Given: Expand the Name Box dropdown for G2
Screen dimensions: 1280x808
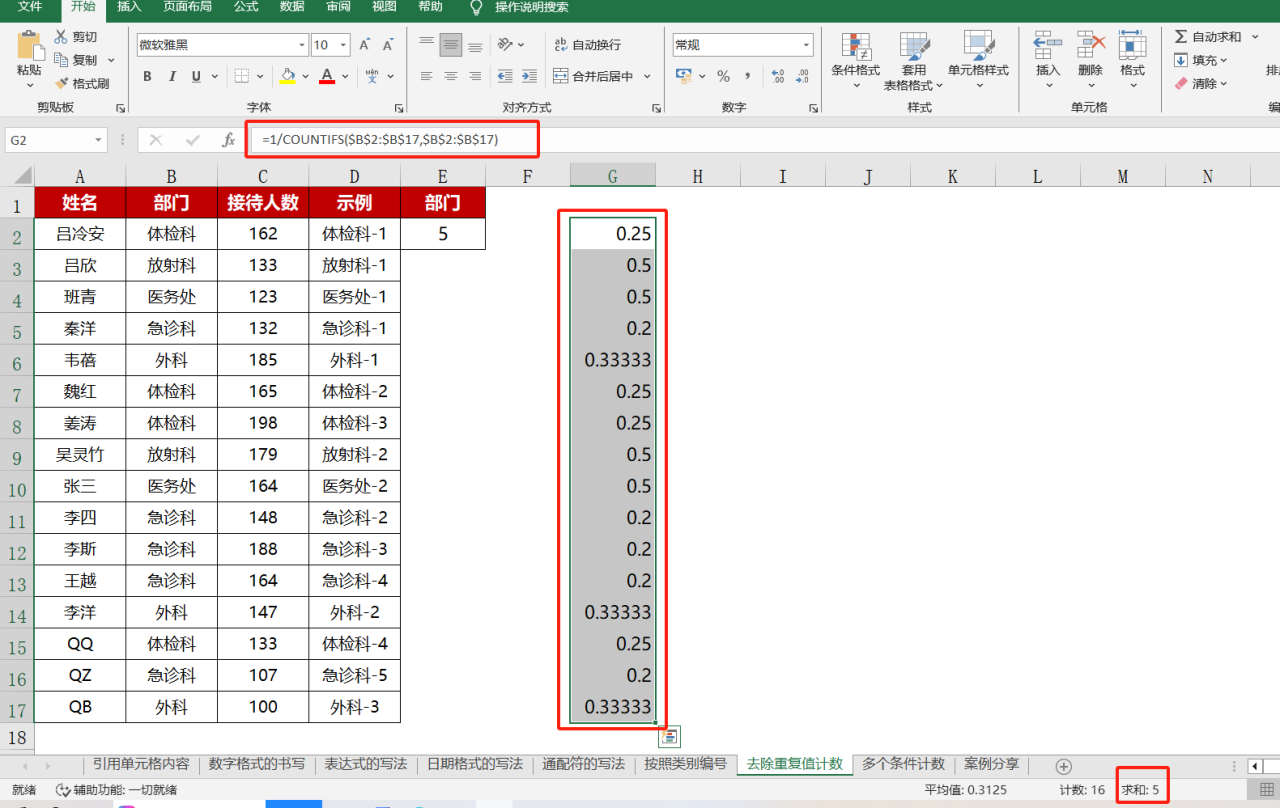Looking at the screenshot, I should (98, 141).
